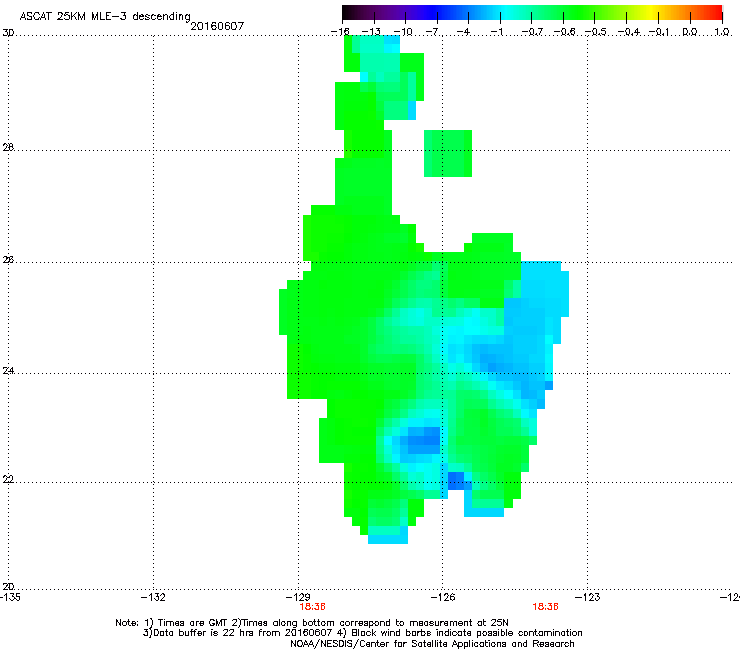Click the colorbar tick label -0.5
Image resolution: width=740 pixels, height=650 pixels.
(596, 32)
